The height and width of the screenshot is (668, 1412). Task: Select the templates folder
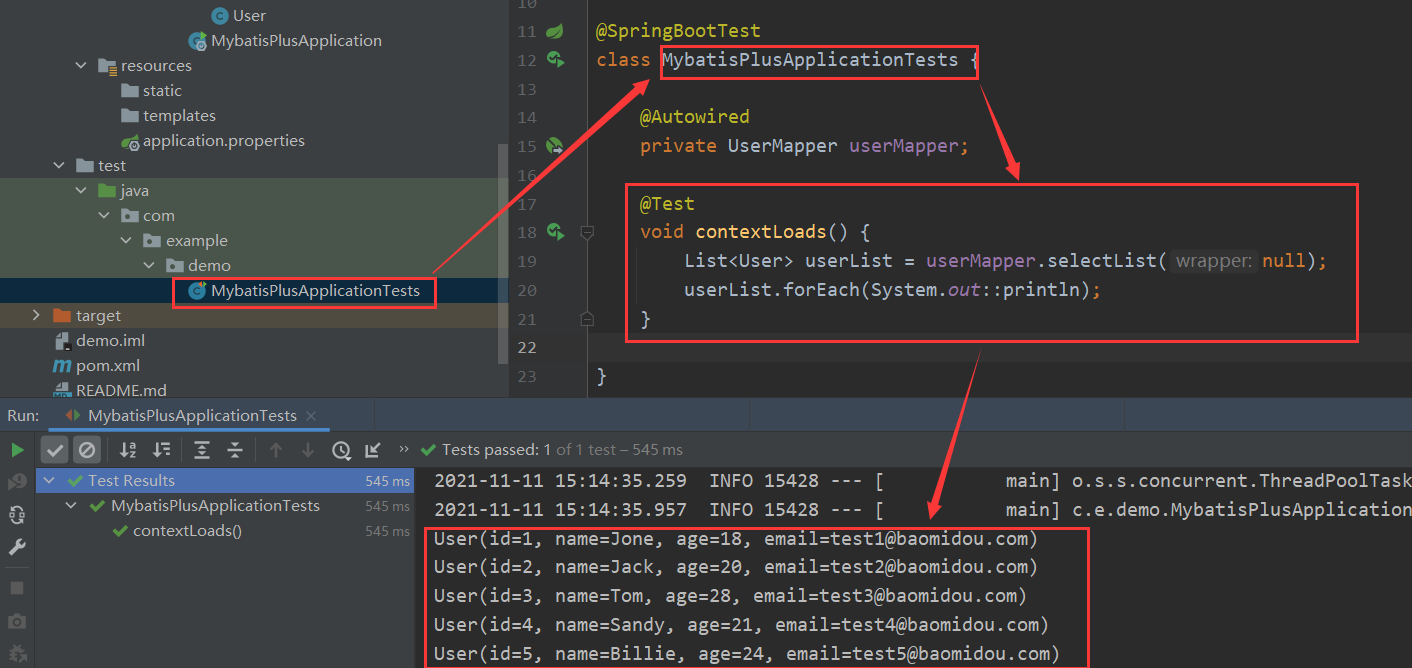coord(168,116)
